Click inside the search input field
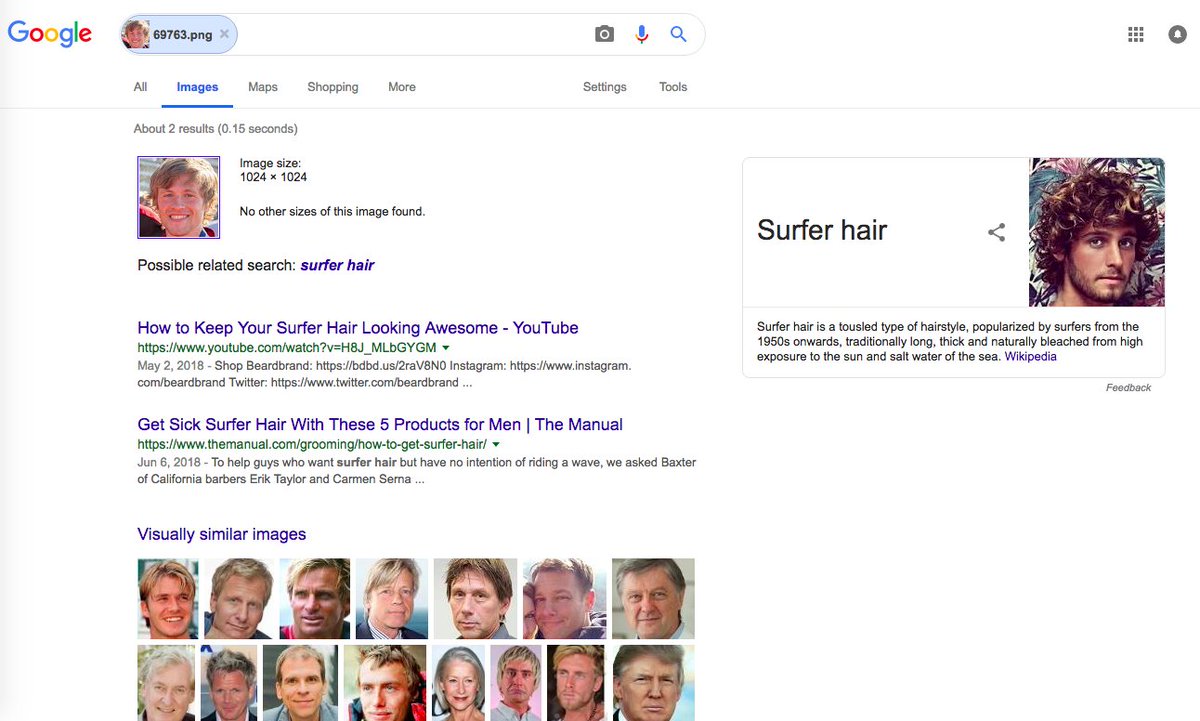The width and height of the screenshot is (1200, 721). (x=410, y=34)
